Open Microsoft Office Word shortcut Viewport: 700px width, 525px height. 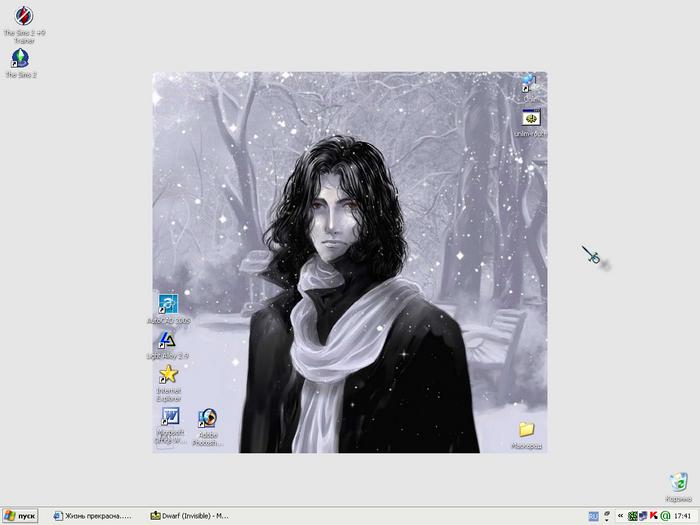click(169, 417)
